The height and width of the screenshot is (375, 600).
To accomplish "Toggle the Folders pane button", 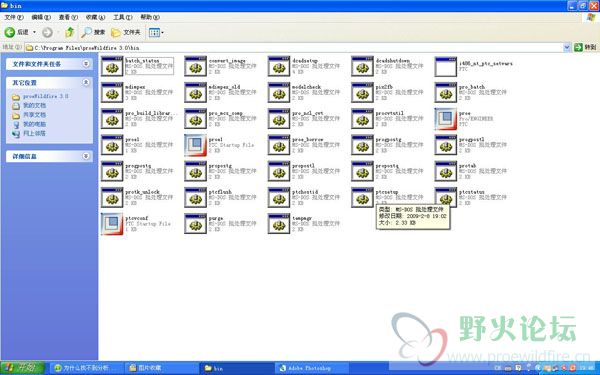I will (126, 33).
